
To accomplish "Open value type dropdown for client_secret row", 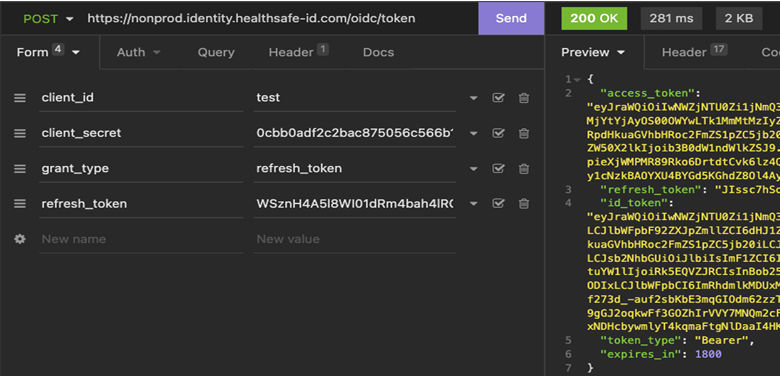I will click(x=474, y=133).
